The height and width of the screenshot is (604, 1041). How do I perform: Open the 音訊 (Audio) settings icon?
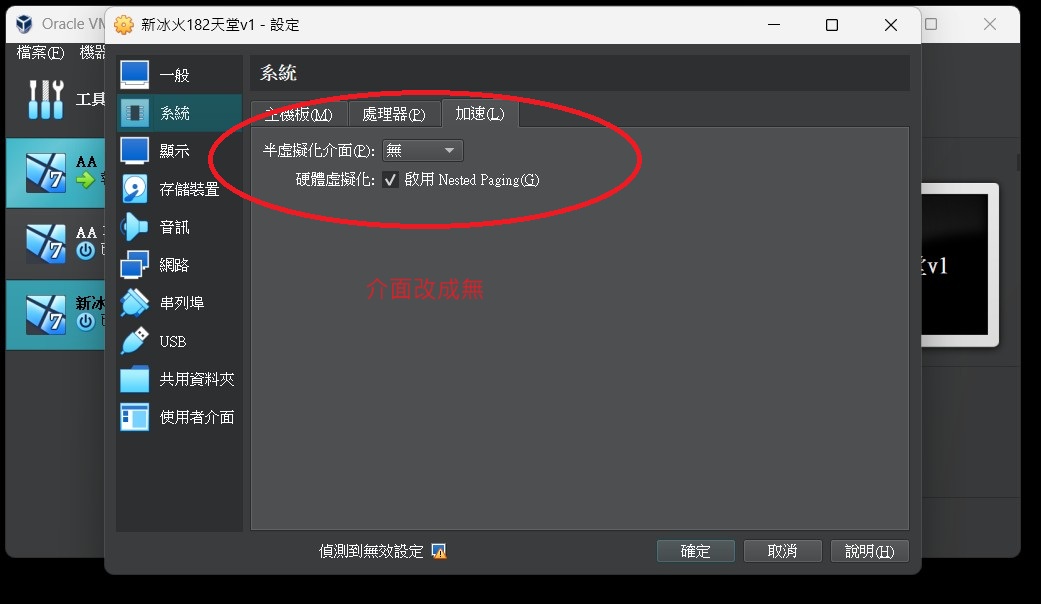tap(135, 227)
